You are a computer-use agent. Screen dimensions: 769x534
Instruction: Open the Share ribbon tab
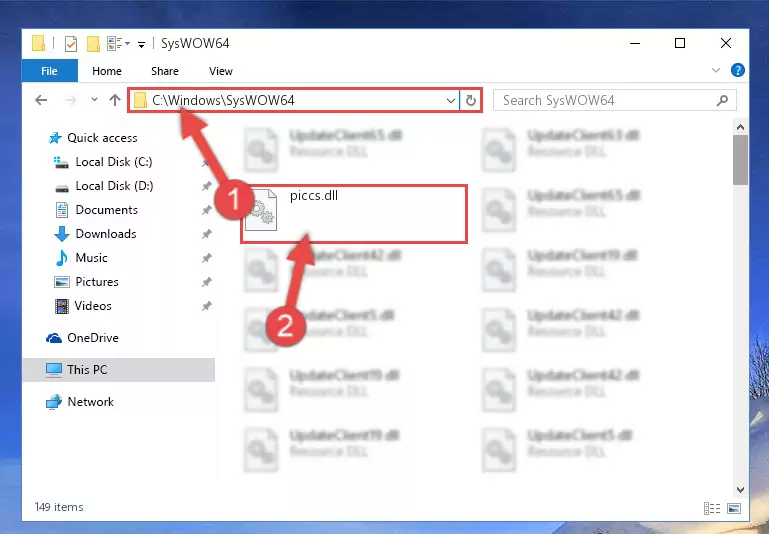[165, 71]
